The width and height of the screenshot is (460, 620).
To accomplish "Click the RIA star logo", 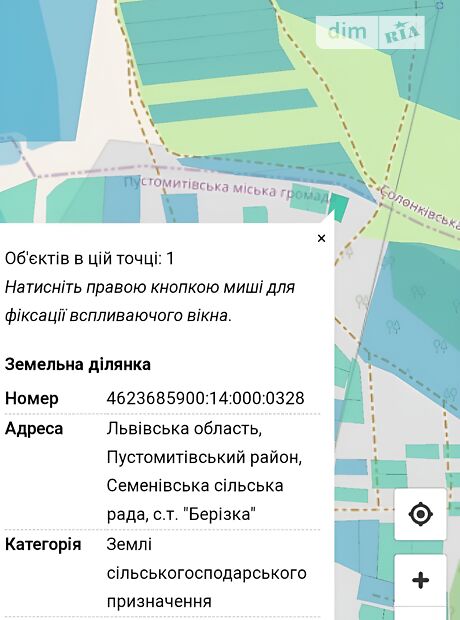I will (401, 32).
